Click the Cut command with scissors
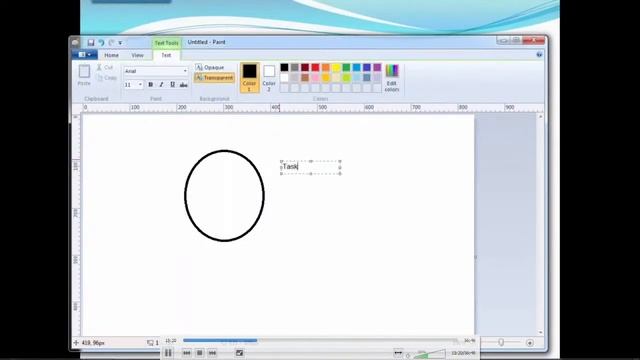 point(105,67)
